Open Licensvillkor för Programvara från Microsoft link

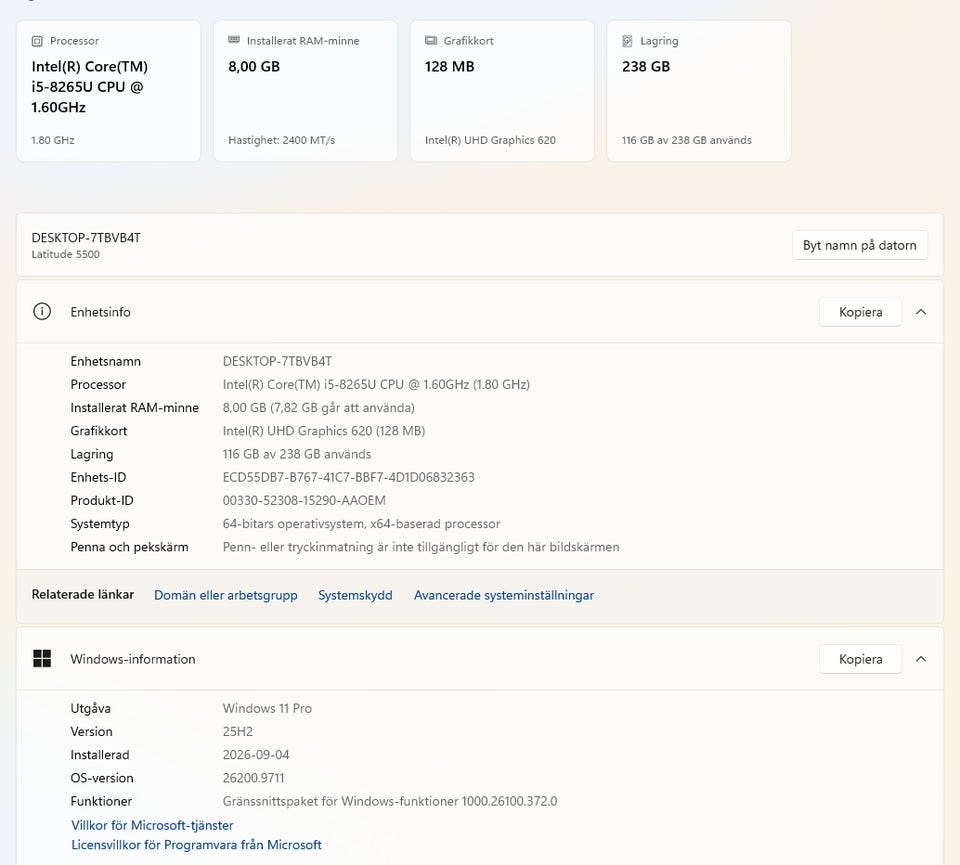197,845
